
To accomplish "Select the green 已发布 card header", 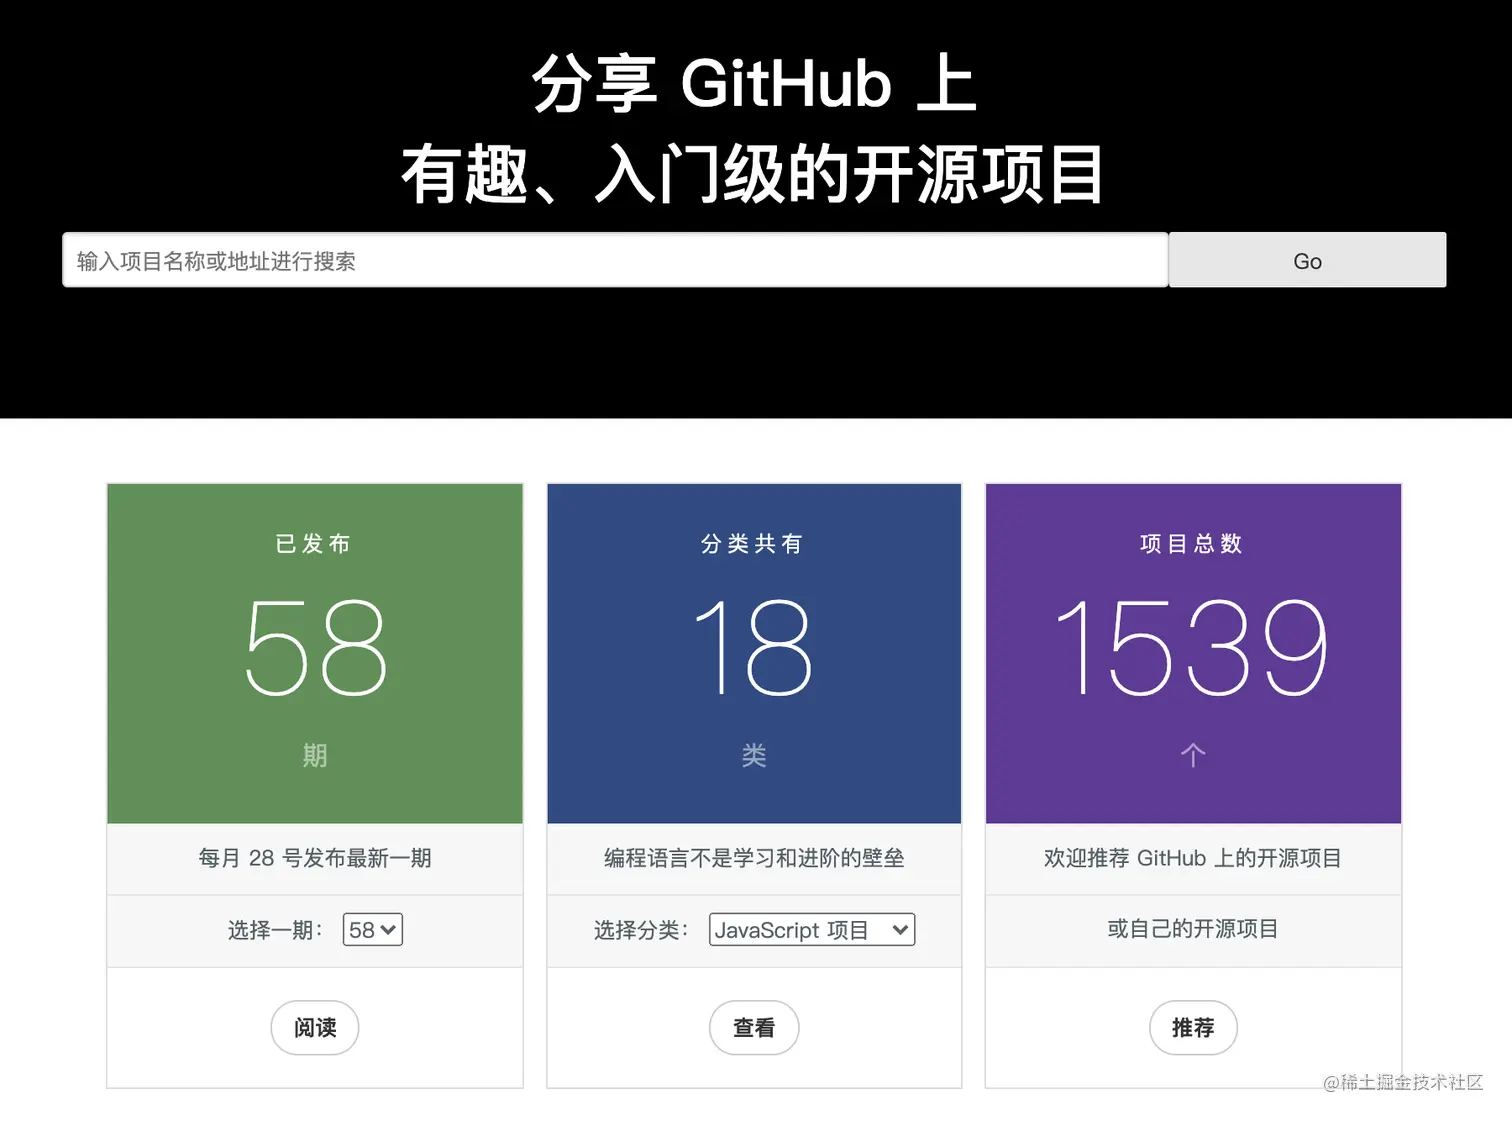I will pyautogui.click(x=314, y=544).
